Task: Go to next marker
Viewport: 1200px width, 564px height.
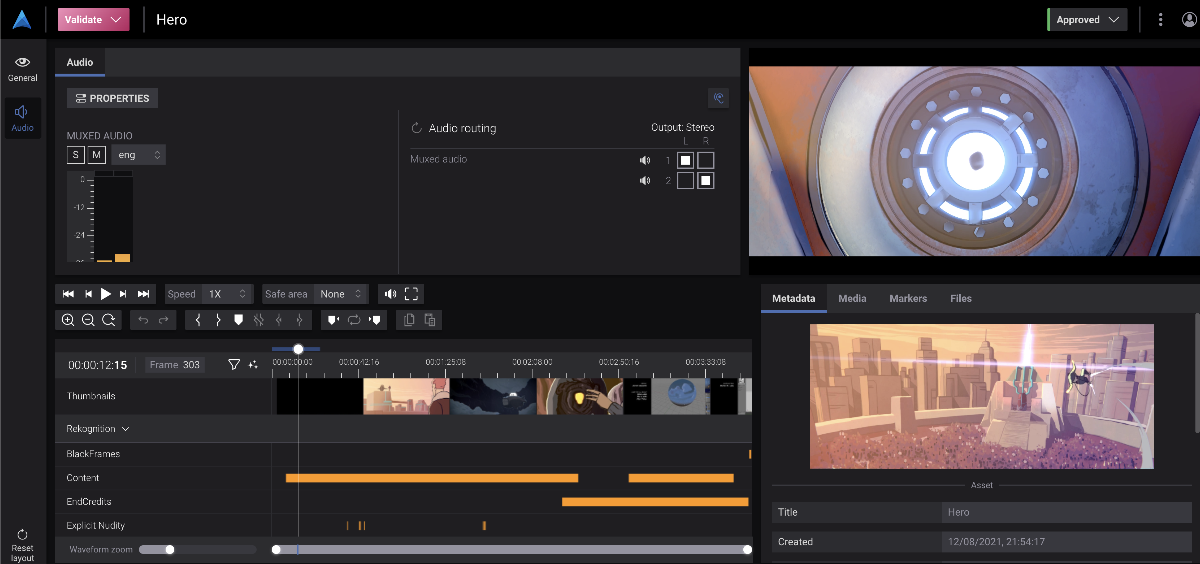Action: 375,320
